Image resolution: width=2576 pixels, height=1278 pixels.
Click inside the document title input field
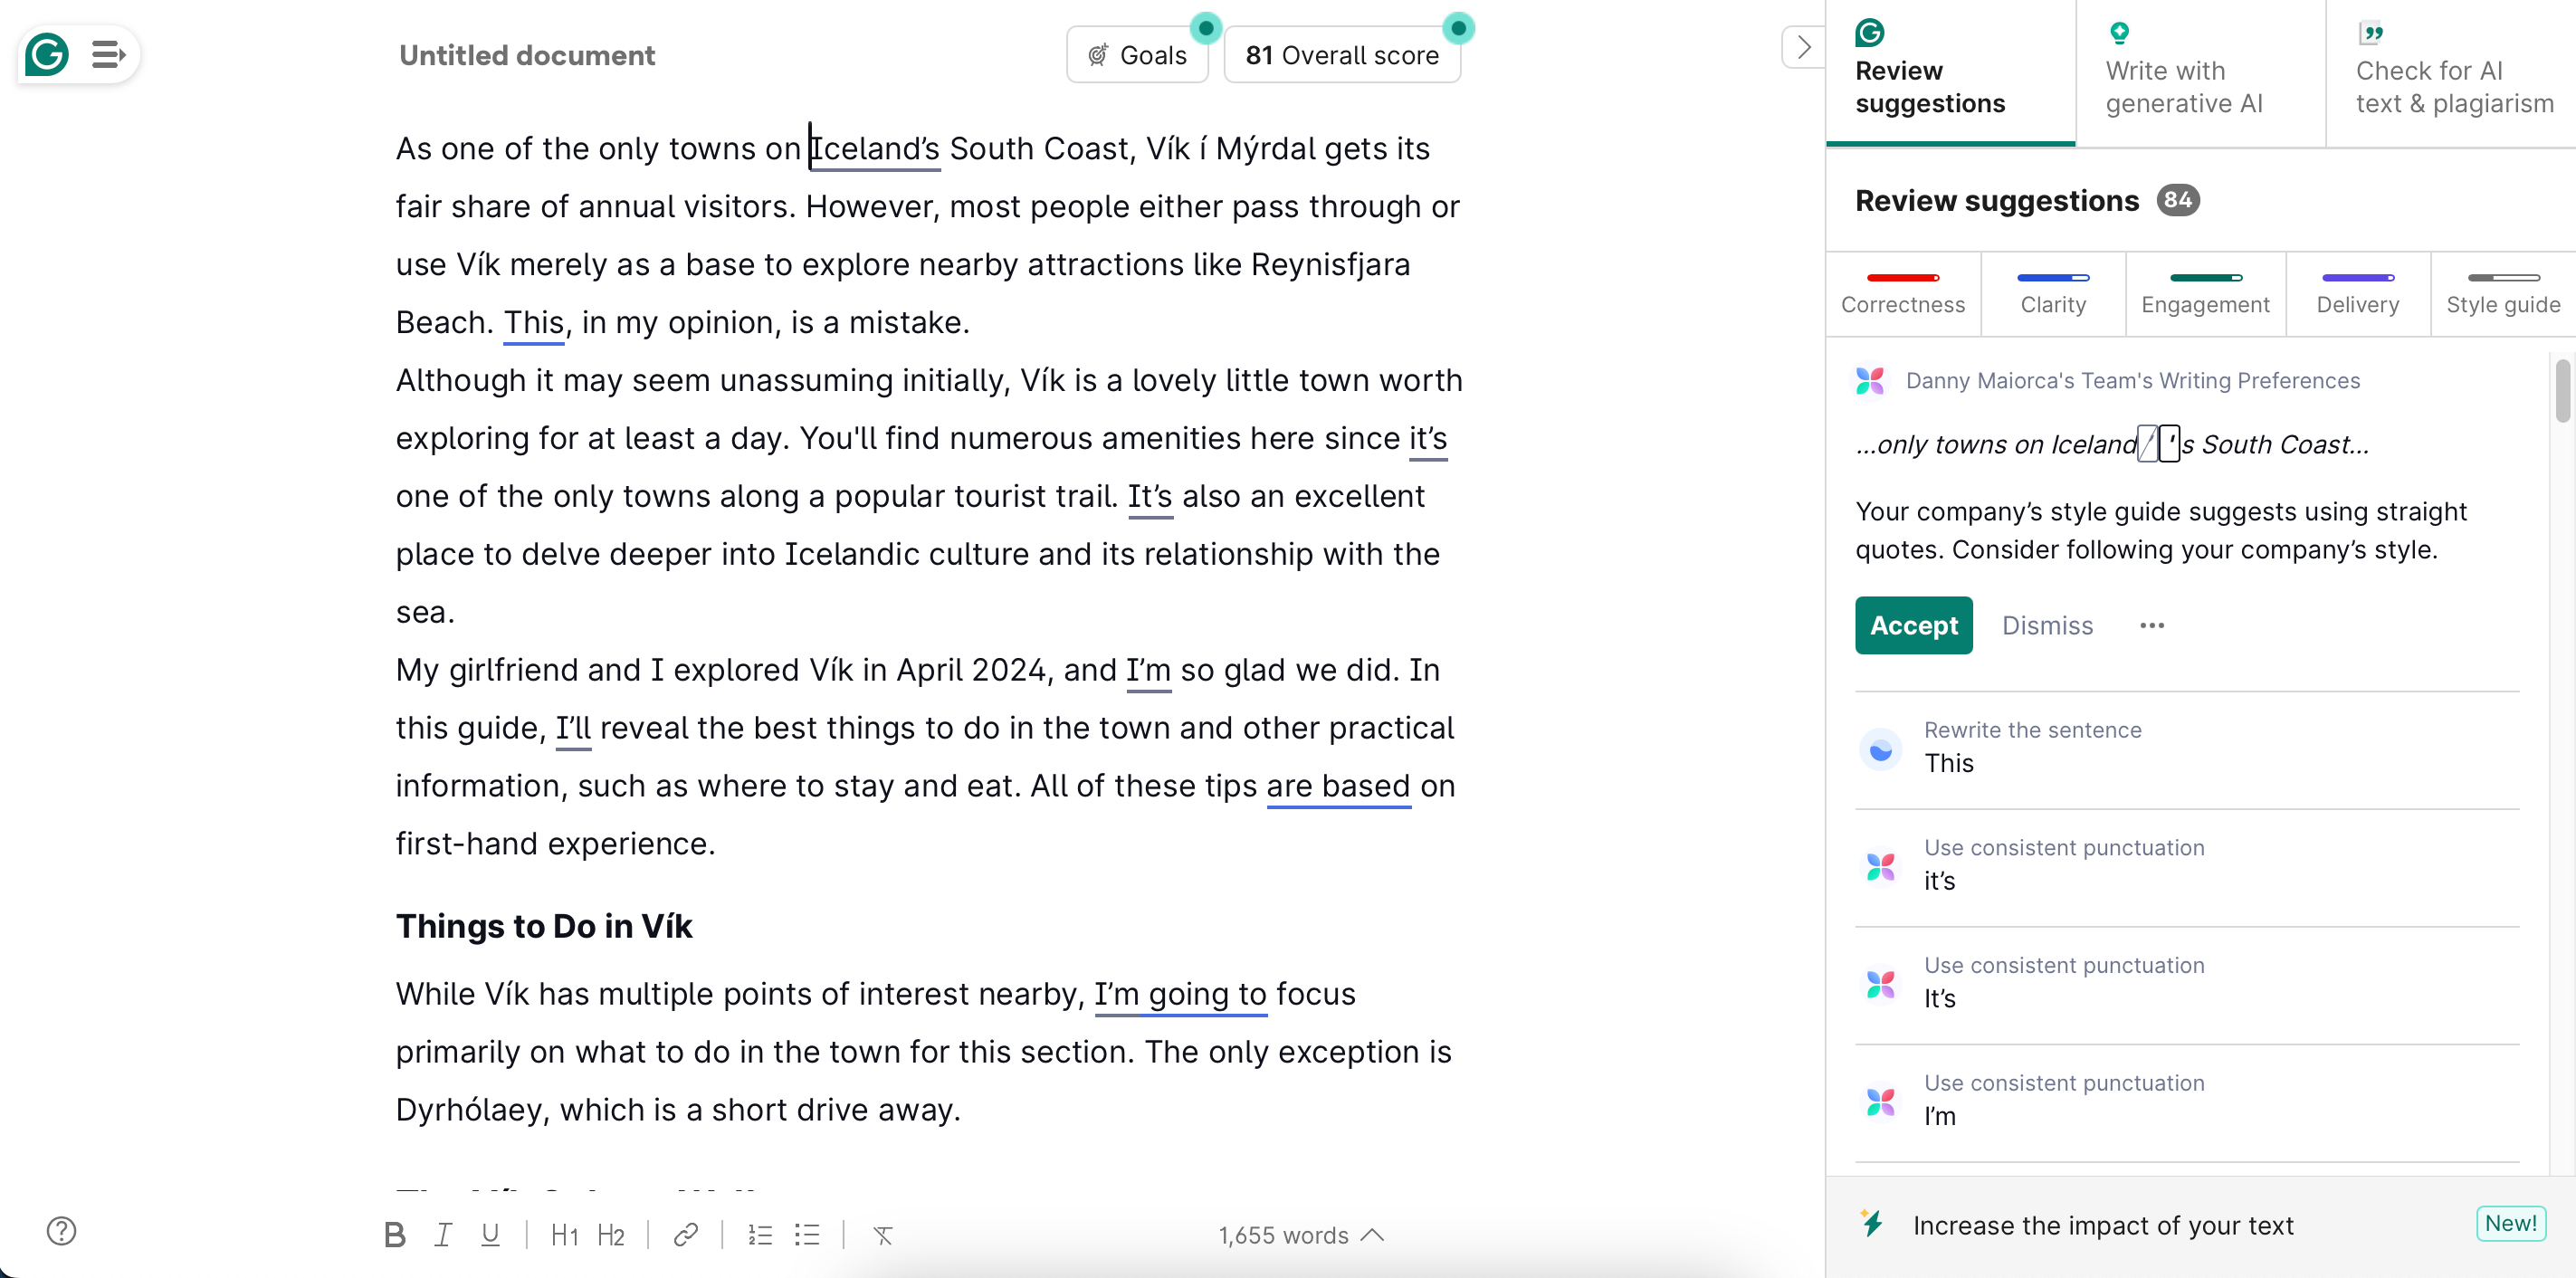(x=526, y=54)
